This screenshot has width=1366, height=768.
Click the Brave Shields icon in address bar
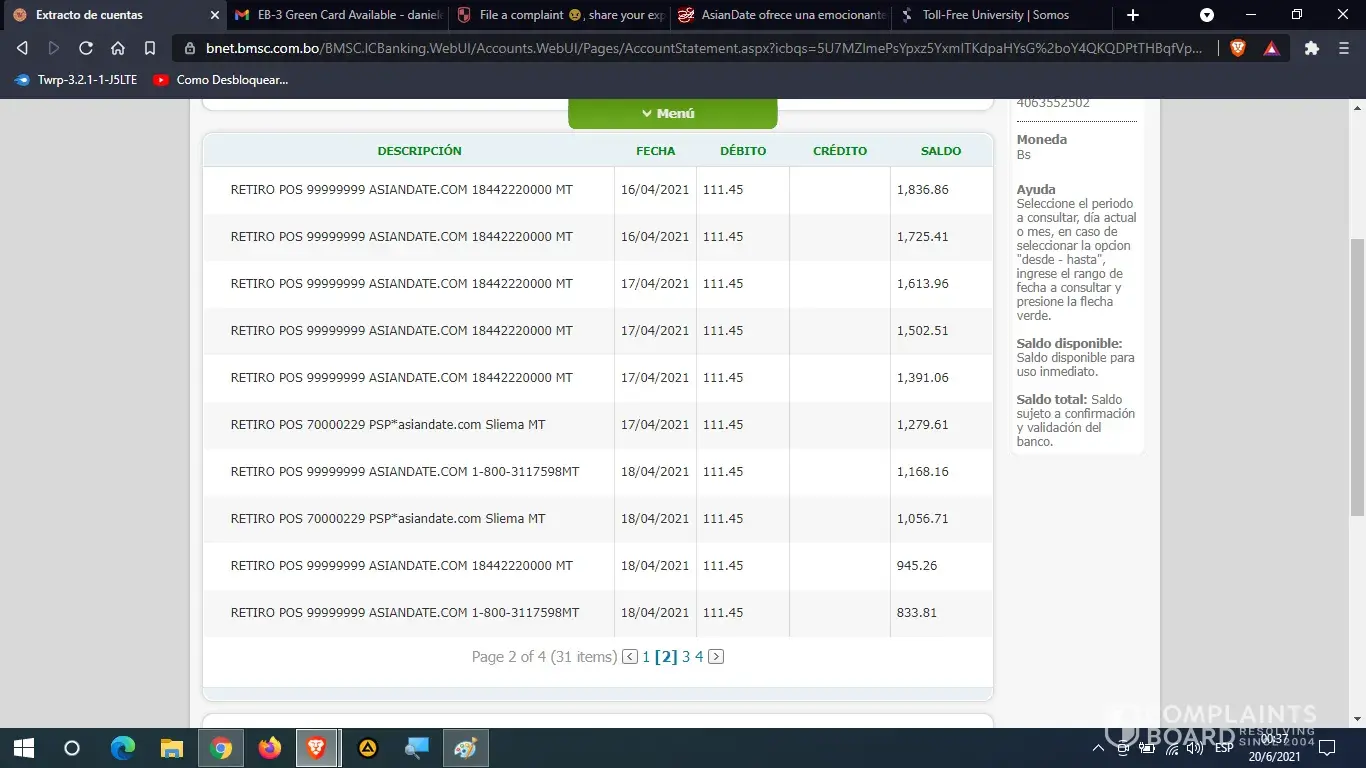tap(1238, 48)
